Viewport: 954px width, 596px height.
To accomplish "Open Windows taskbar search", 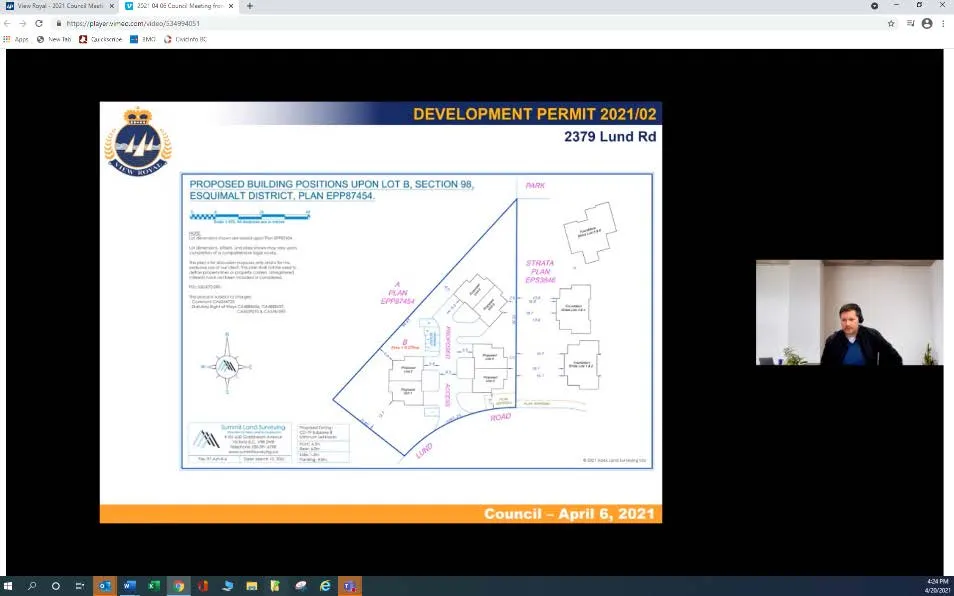I will 32,586.
